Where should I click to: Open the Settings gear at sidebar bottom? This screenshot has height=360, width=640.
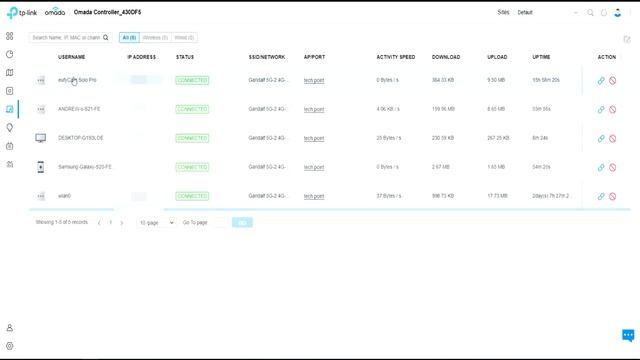point(10,346)
